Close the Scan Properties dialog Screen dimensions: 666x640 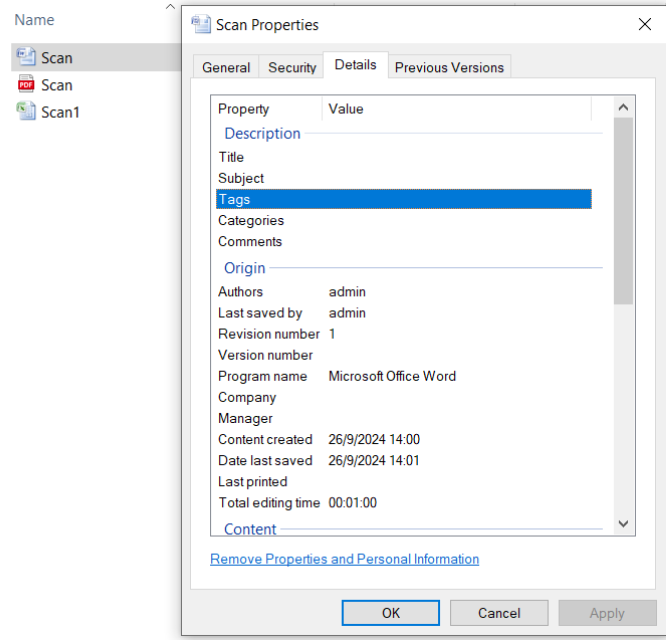[x=644, y=24]
